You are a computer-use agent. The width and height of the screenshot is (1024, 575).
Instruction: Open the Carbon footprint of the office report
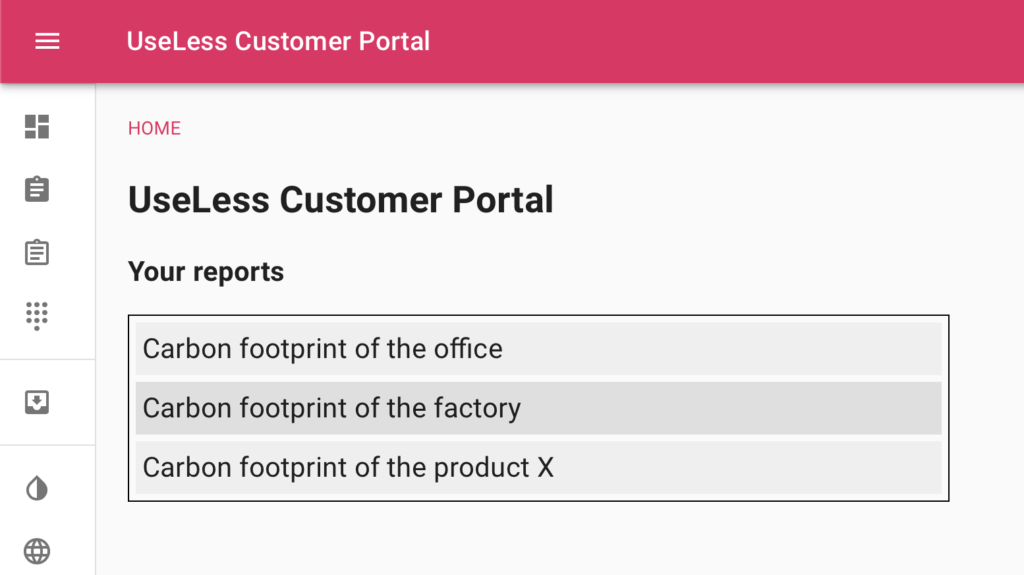(x=539, y=349)
